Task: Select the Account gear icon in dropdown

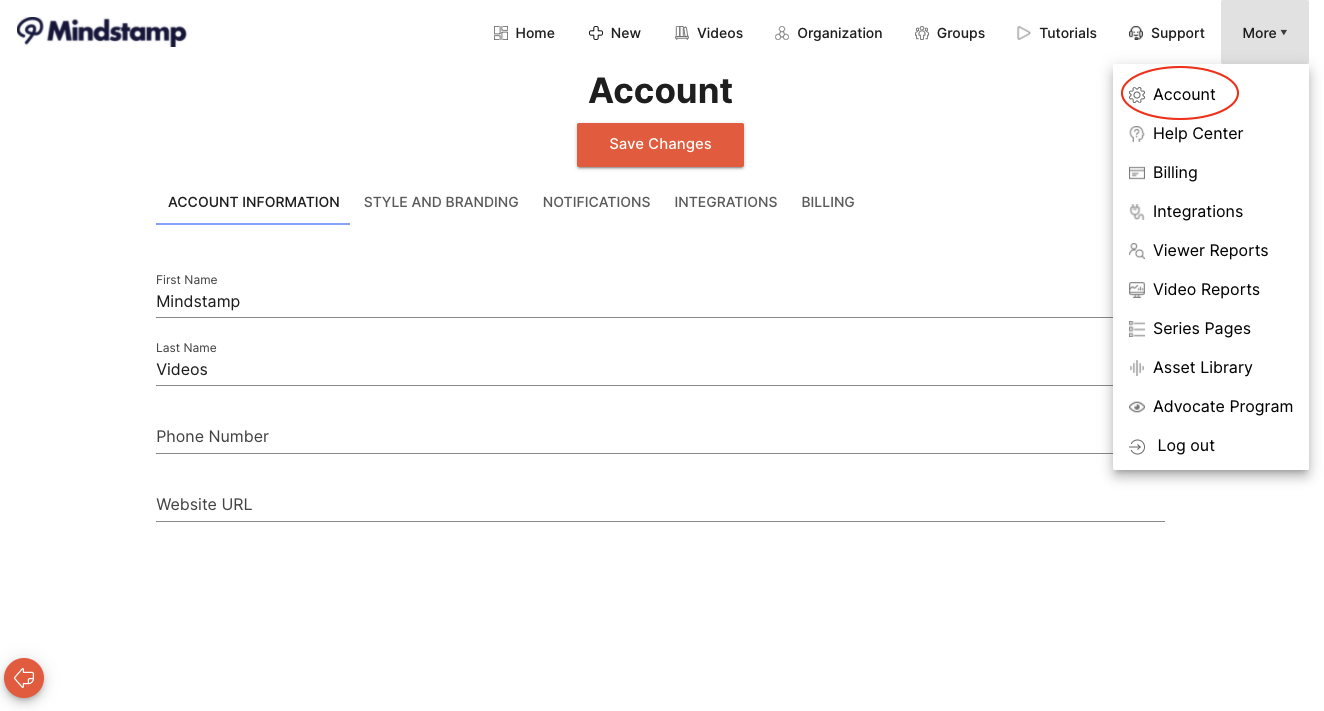Action: (x=1137, y=94)
